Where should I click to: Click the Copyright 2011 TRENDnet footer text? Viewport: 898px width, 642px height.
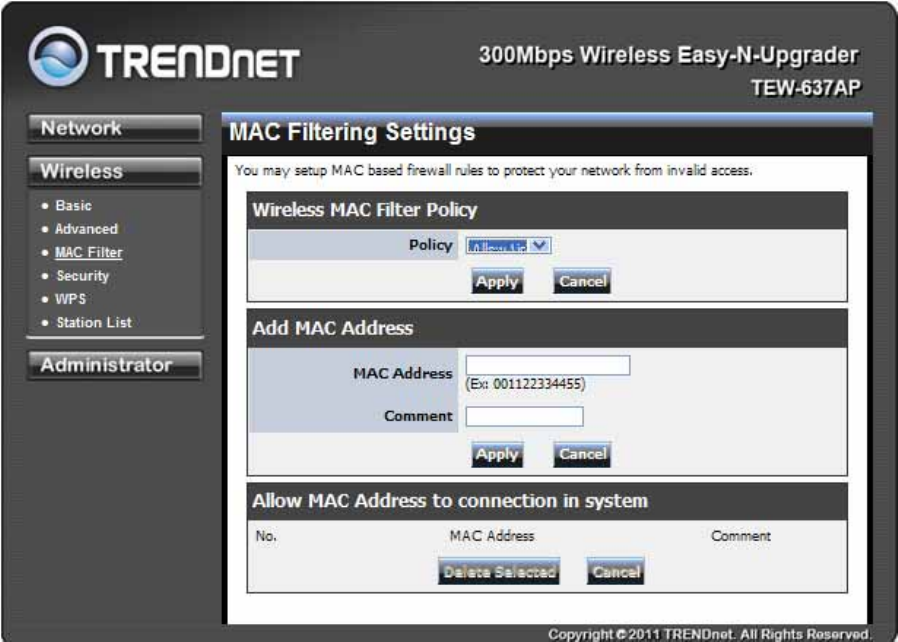tap(709, 634)
